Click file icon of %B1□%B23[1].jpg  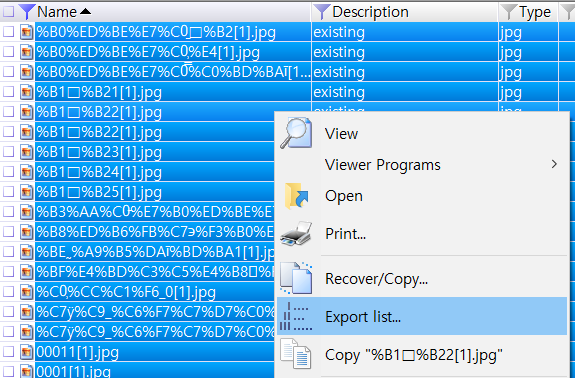(x=26, y=152)
